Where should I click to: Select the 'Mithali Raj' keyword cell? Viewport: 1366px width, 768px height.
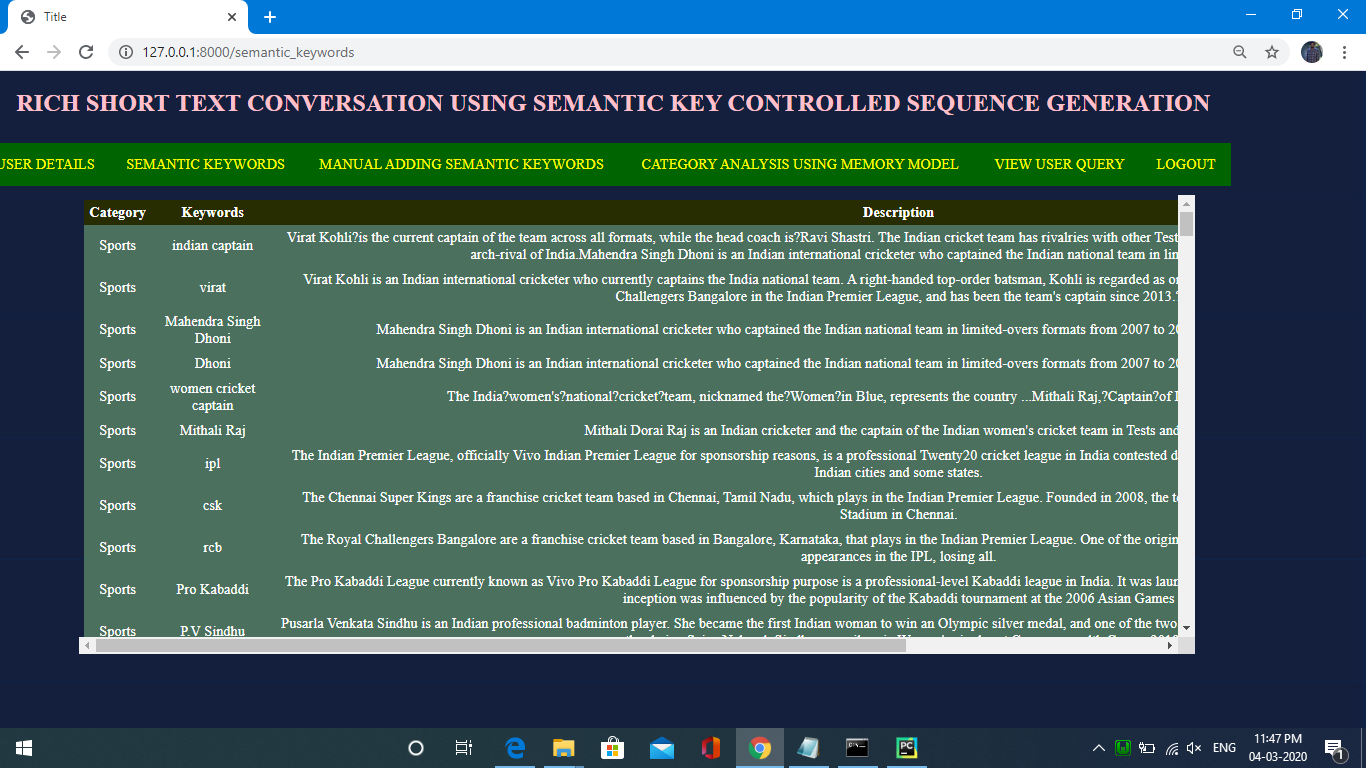(212, 430)
